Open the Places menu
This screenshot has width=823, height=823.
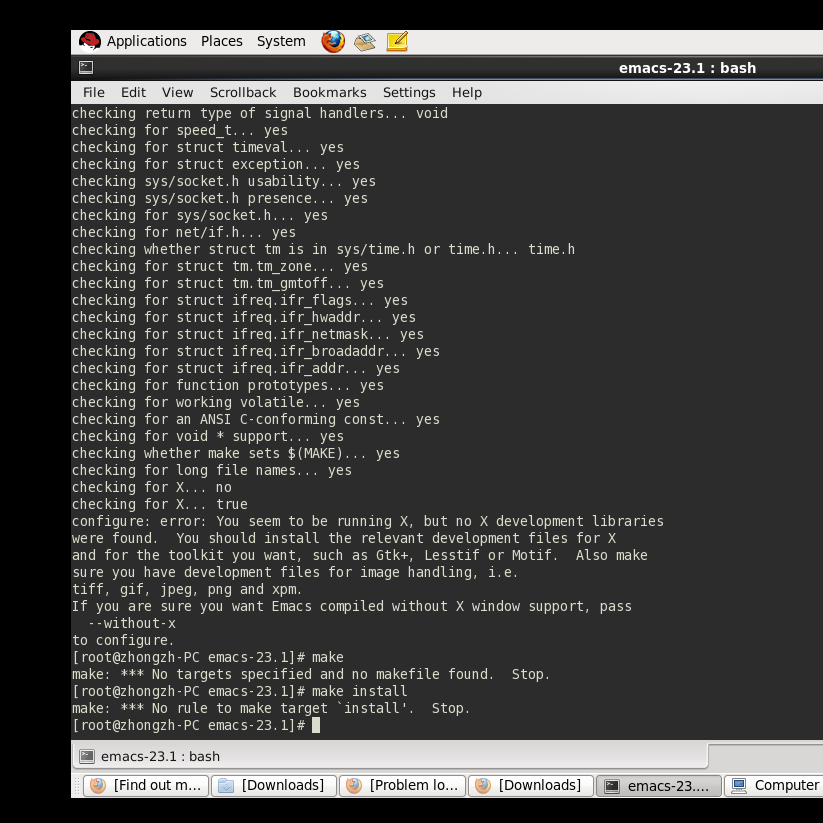click(x=221, y=41)
